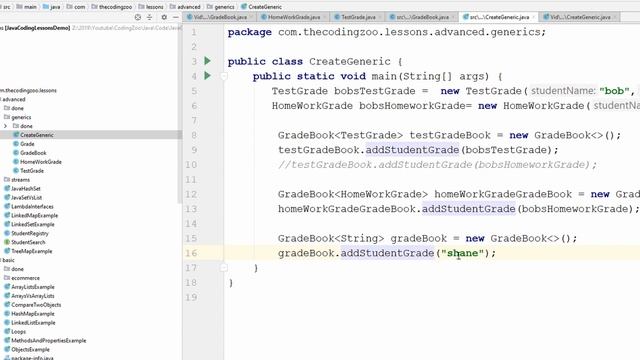The image size is (640, 360).
Task: Click the generics folder icon in the tree
Action: click(7, 117)
